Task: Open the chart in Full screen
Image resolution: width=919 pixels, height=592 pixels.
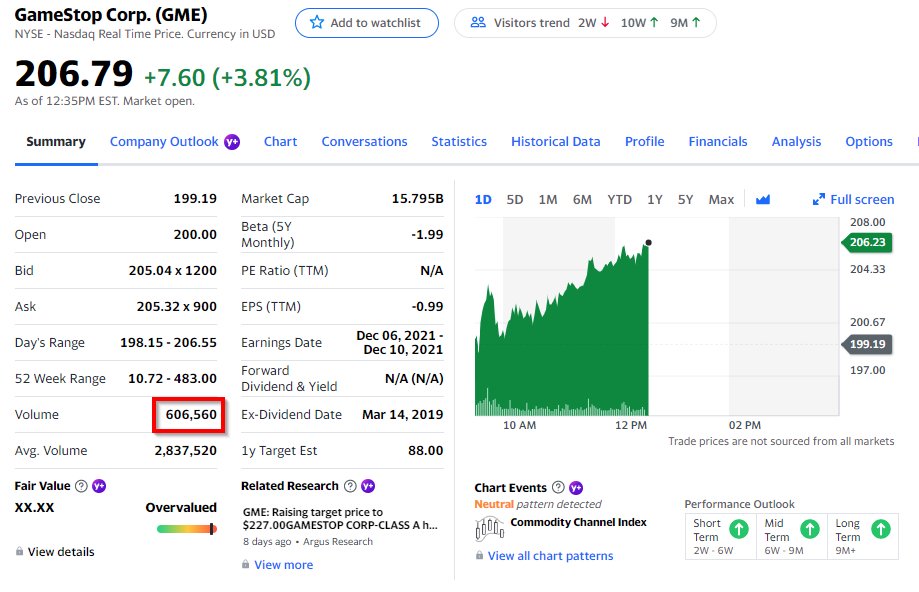Action: [x=853, y=200]
